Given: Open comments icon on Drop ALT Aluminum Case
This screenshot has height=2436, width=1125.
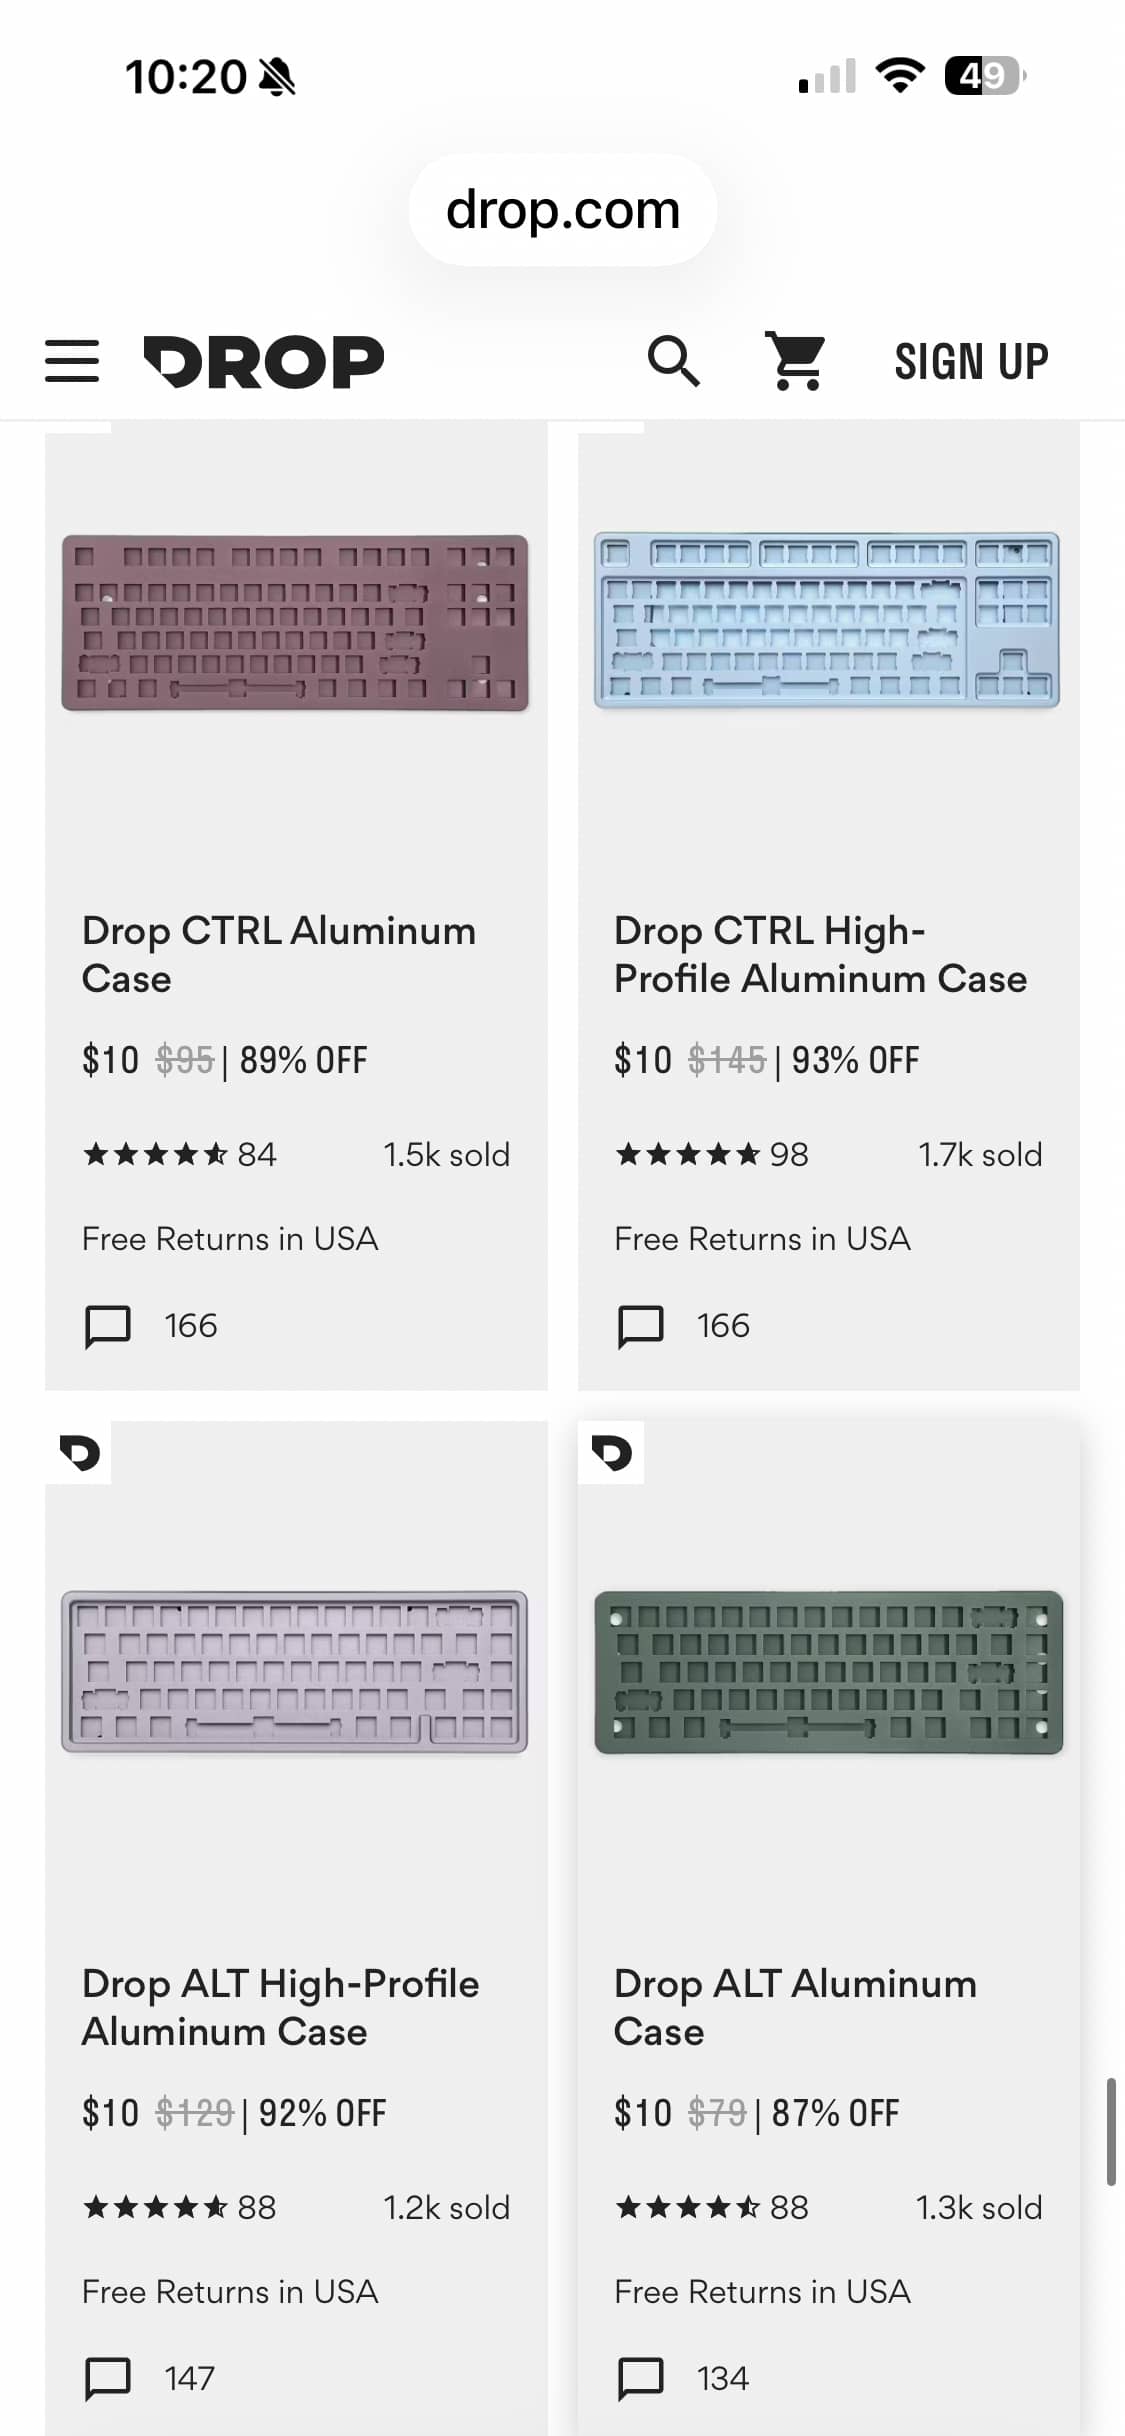Looking at the screenshot, I should point(641,2378).
